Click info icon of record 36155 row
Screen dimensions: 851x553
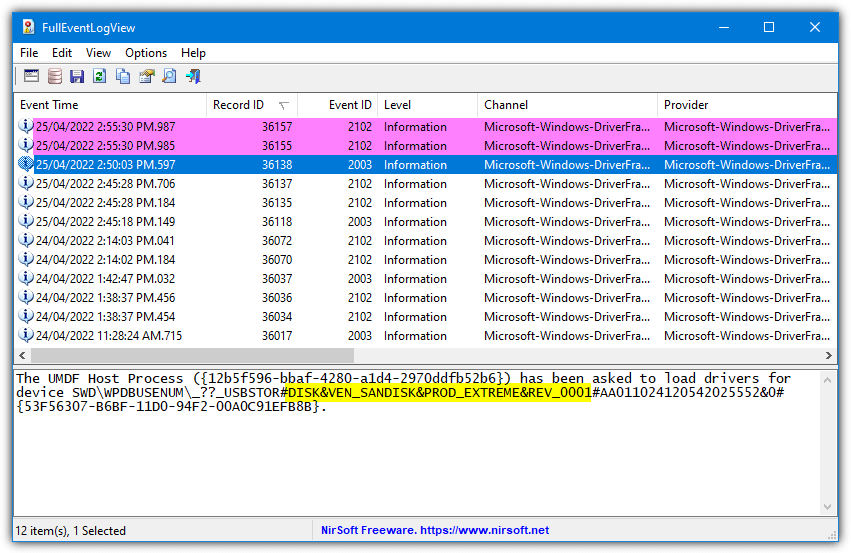[x=26, y=145]
